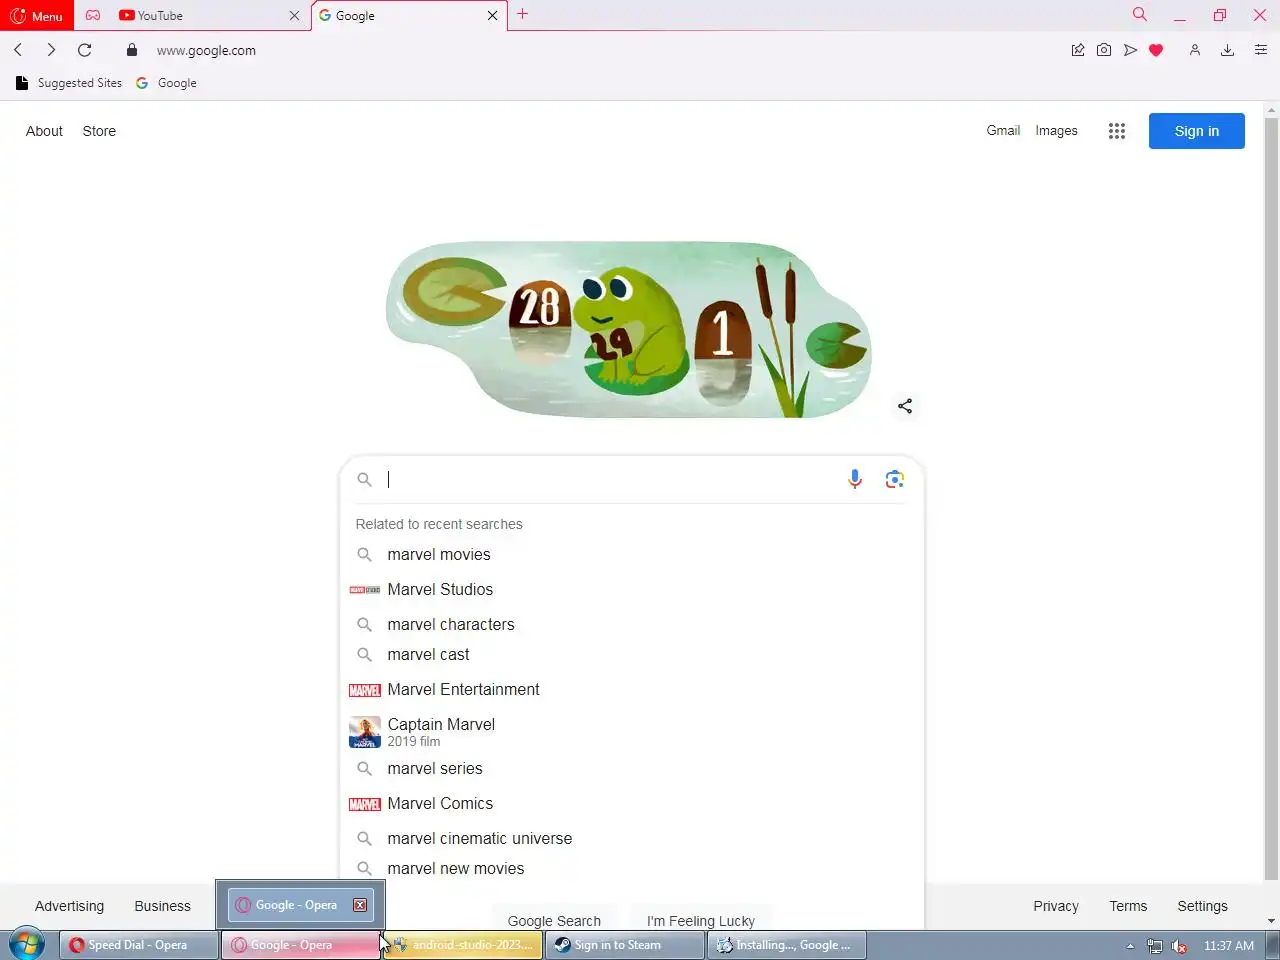Viewport: 1280px width, 960px height.
Task: Open the Images link
Action: point(1056,131)
